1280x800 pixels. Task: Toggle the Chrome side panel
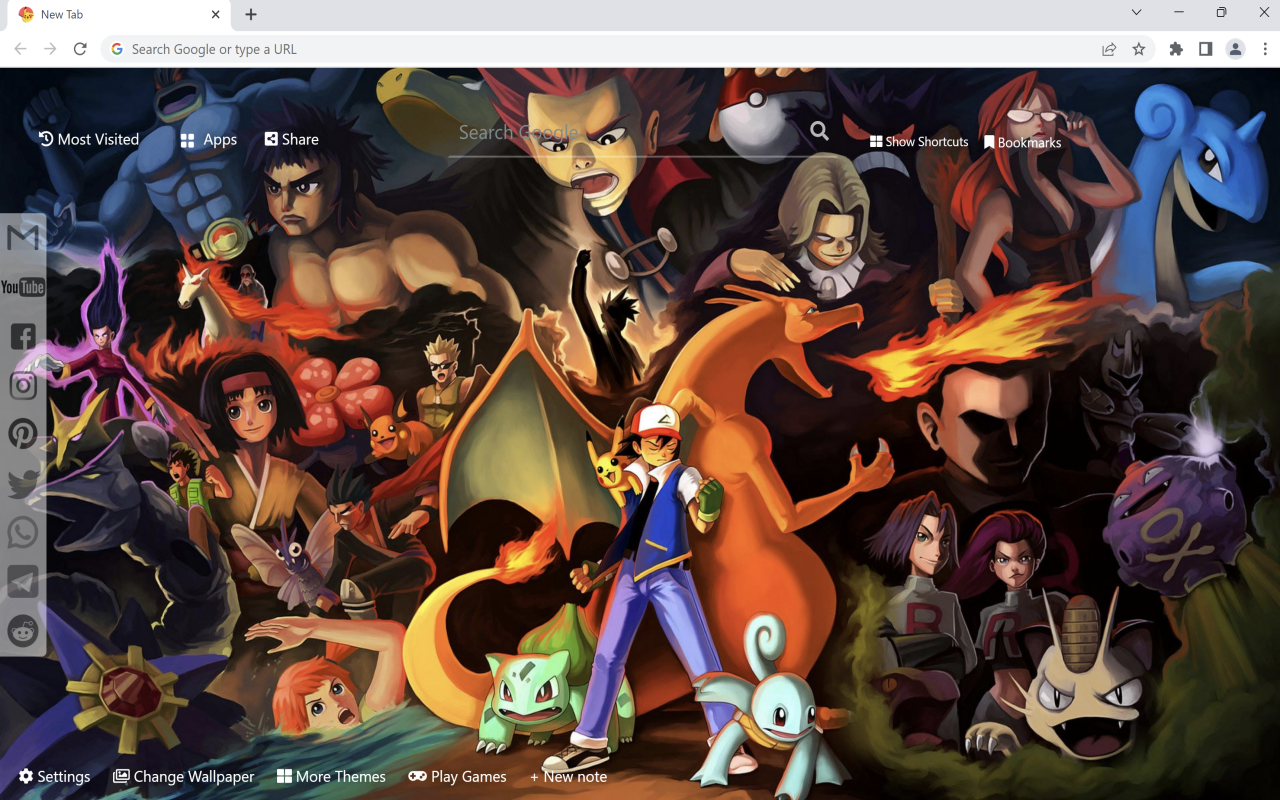coord(1206,49)
